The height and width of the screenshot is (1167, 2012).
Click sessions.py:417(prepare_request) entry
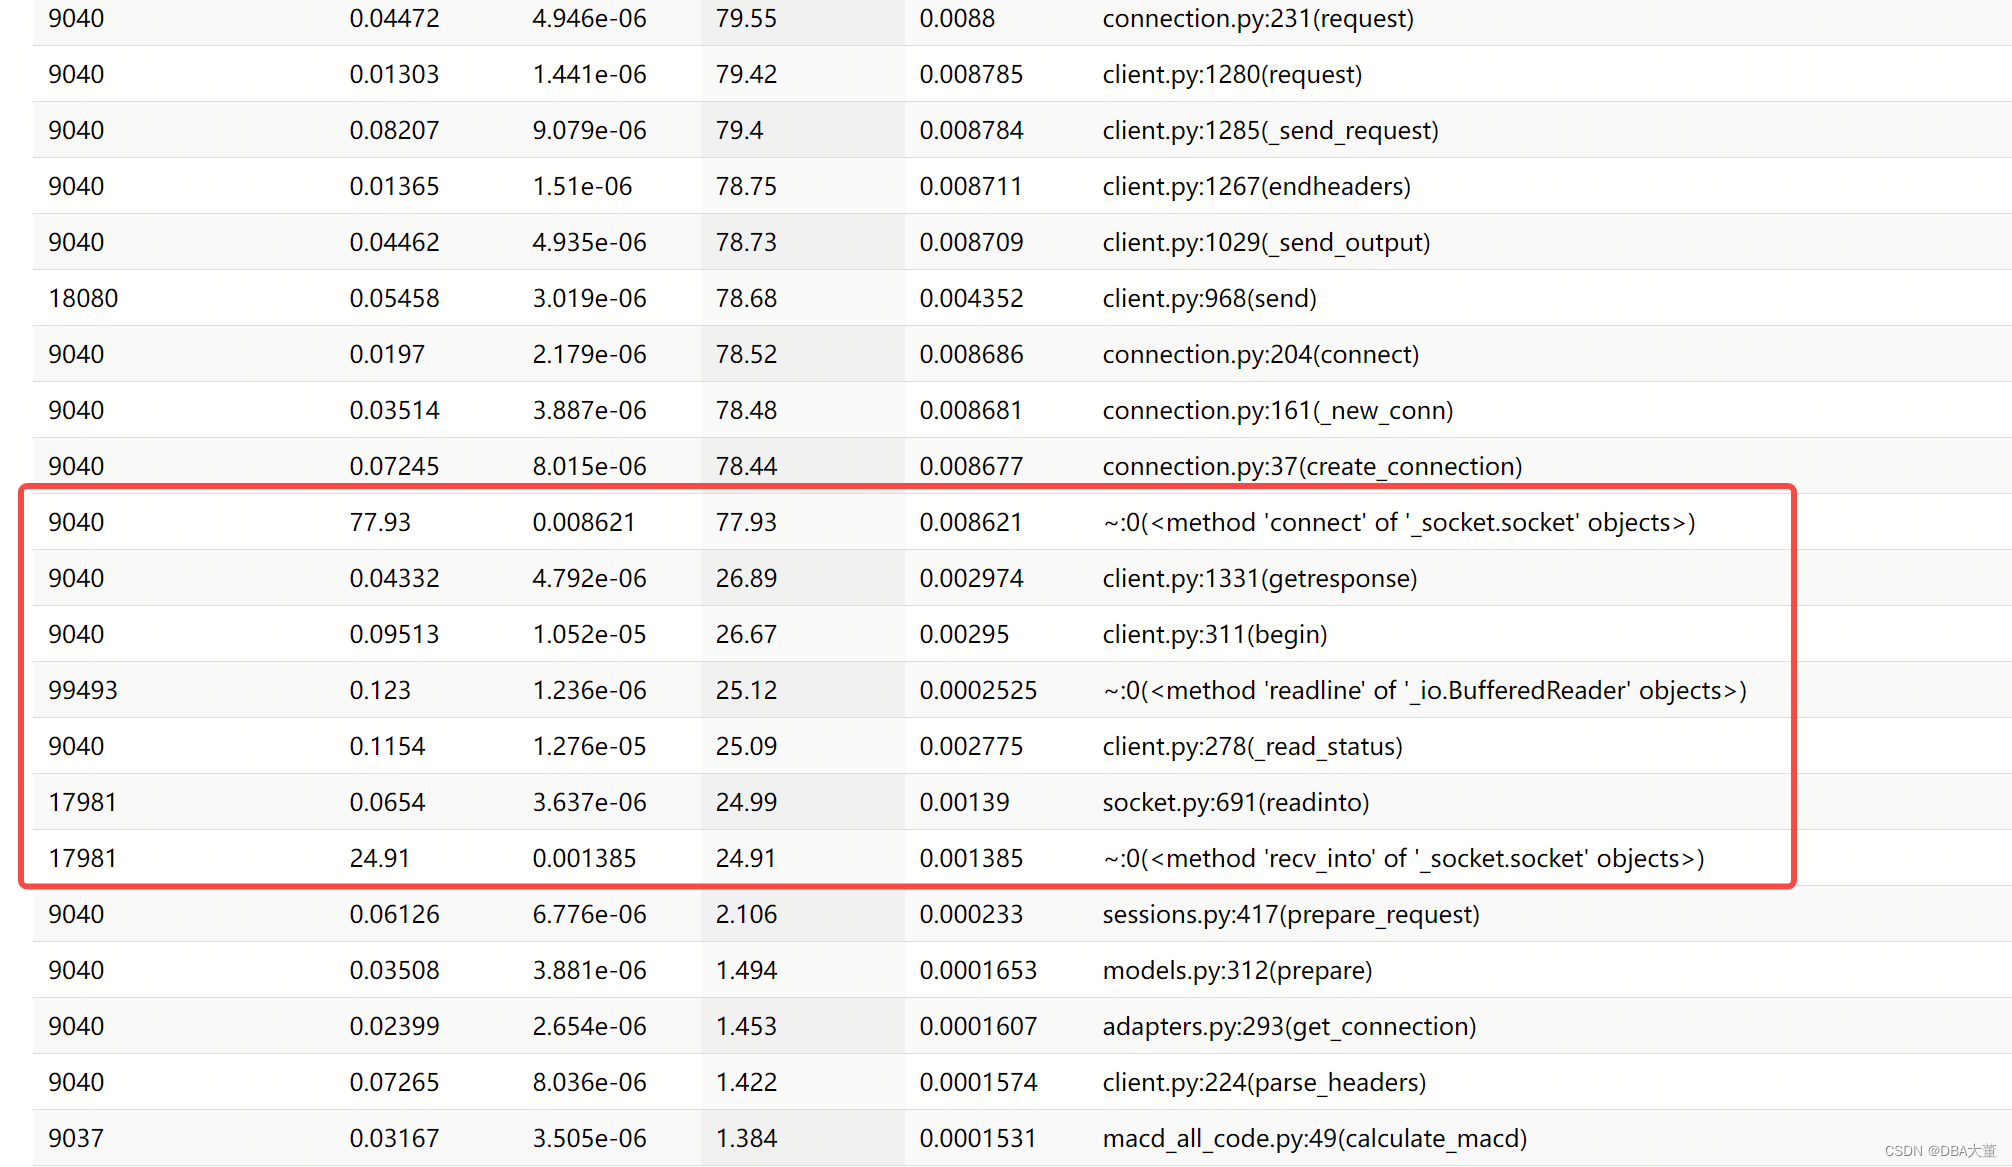coord(1290,914)
